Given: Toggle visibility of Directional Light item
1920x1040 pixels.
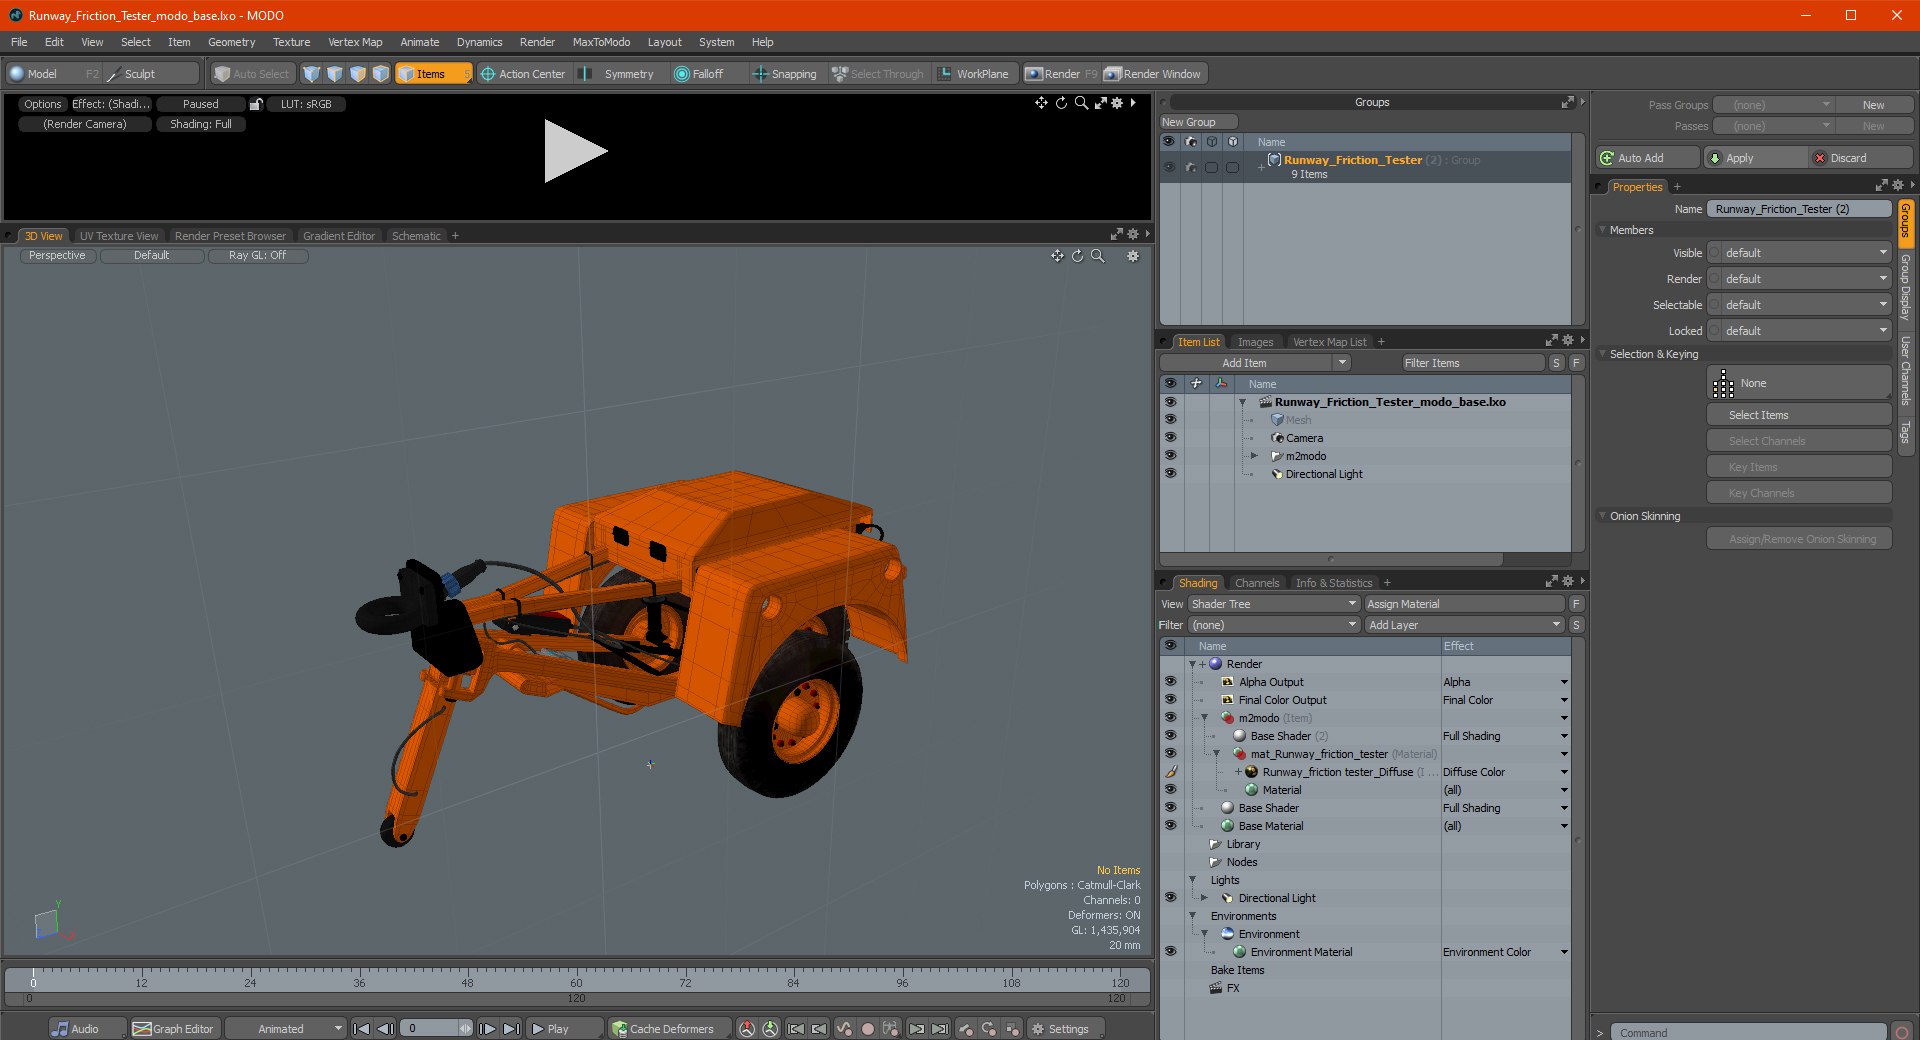Looking at the screenshot, I should click(x=1170, y=474).
